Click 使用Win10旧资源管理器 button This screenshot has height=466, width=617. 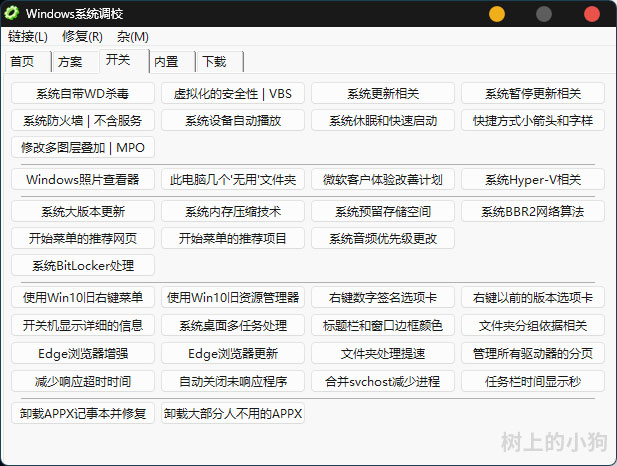click(x=233, y=297)
